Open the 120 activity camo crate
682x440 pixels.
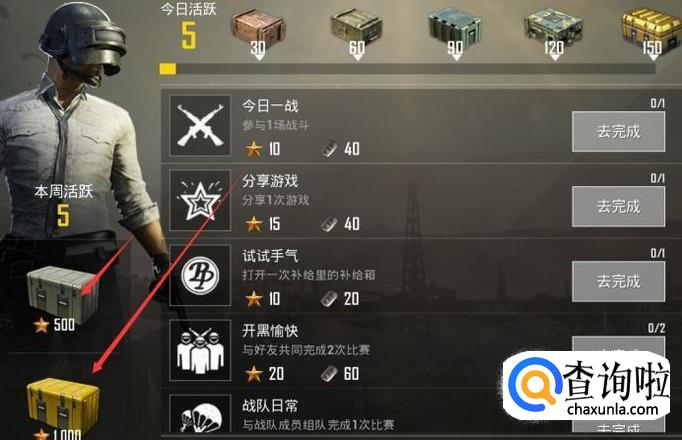[x=554, y=30]
